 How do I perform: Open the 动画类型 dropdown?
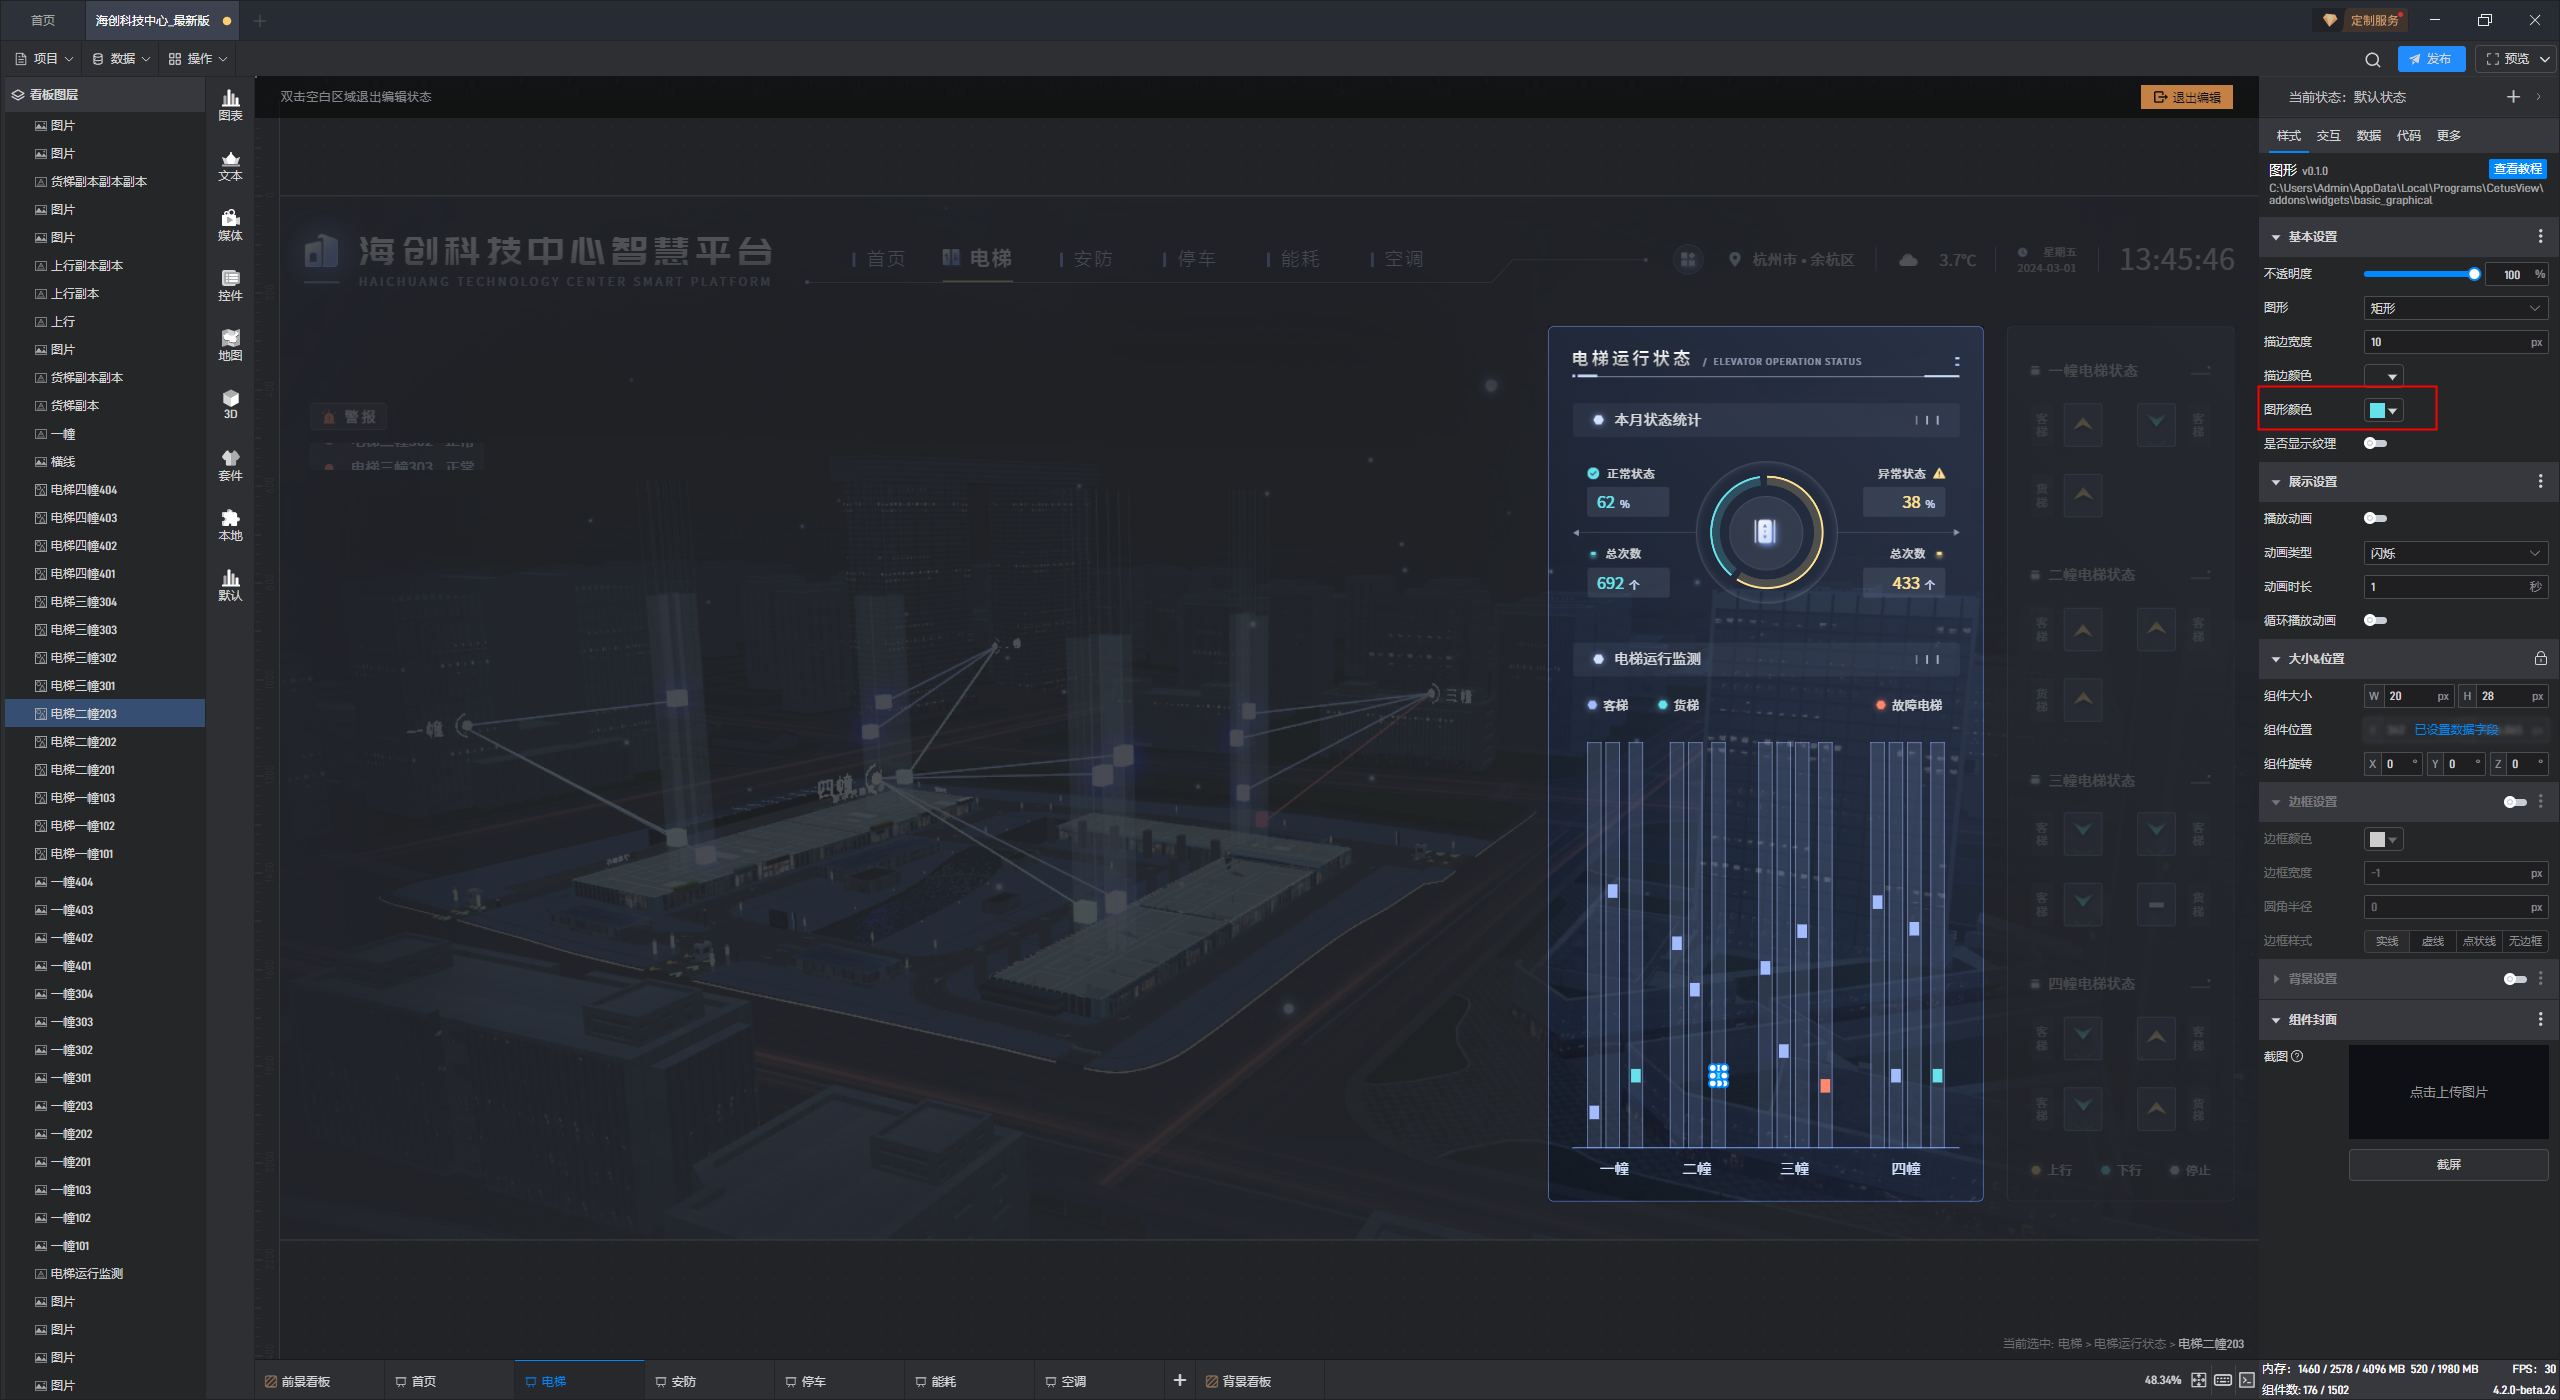pos(2454,553)
